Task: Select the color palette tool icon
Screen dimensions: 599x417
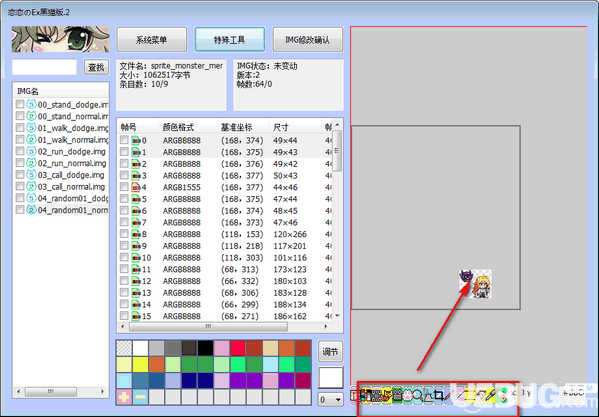Action: point(366,395)
